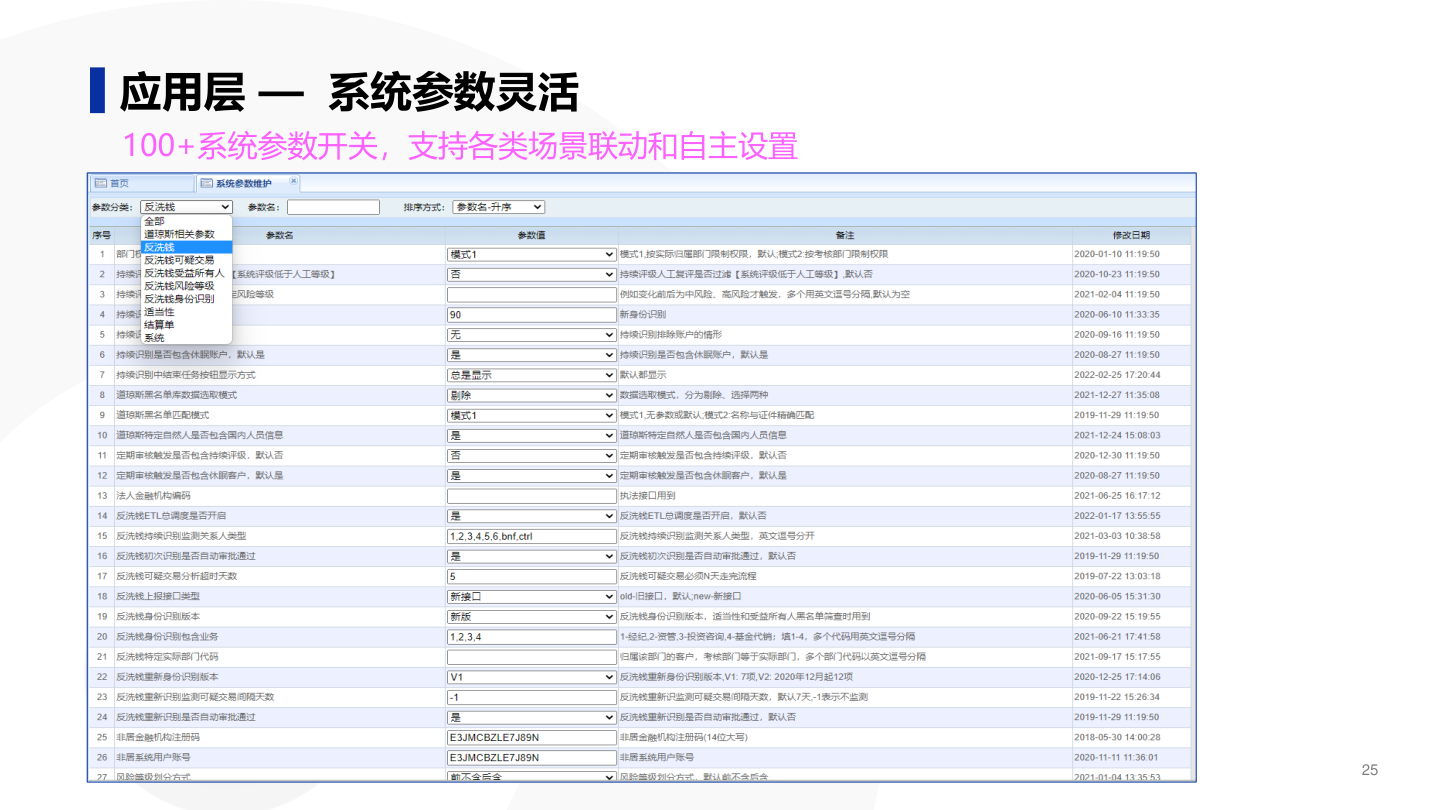The image size is (1440, 810).
Task: Open the V1 dropdown in row 22
Action: pyautogui.click(x=531, y=677)
